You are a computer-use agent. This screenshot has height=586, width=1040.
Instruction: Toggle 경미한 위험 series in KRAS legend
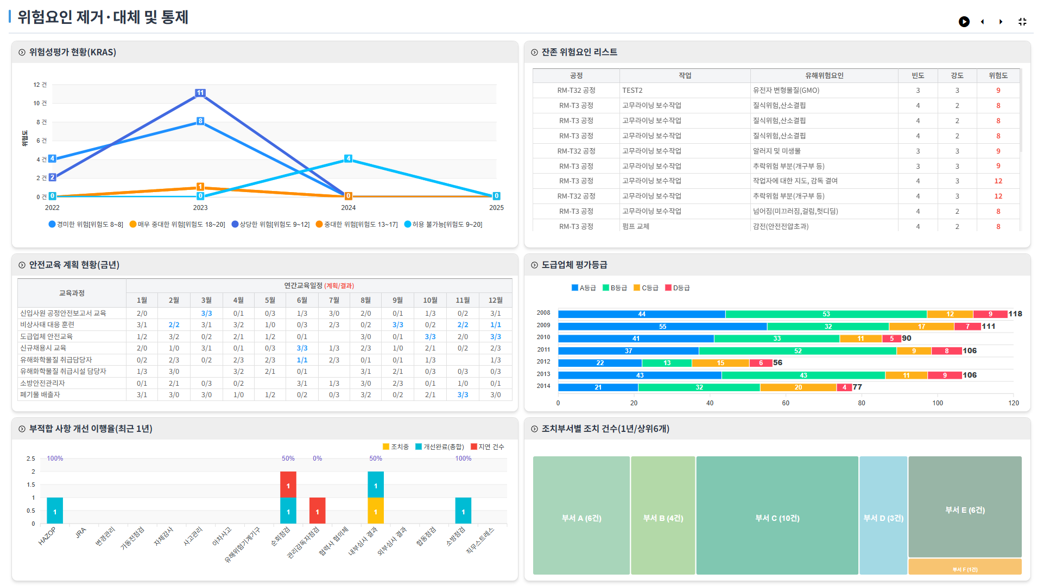(x=89, y=225)
